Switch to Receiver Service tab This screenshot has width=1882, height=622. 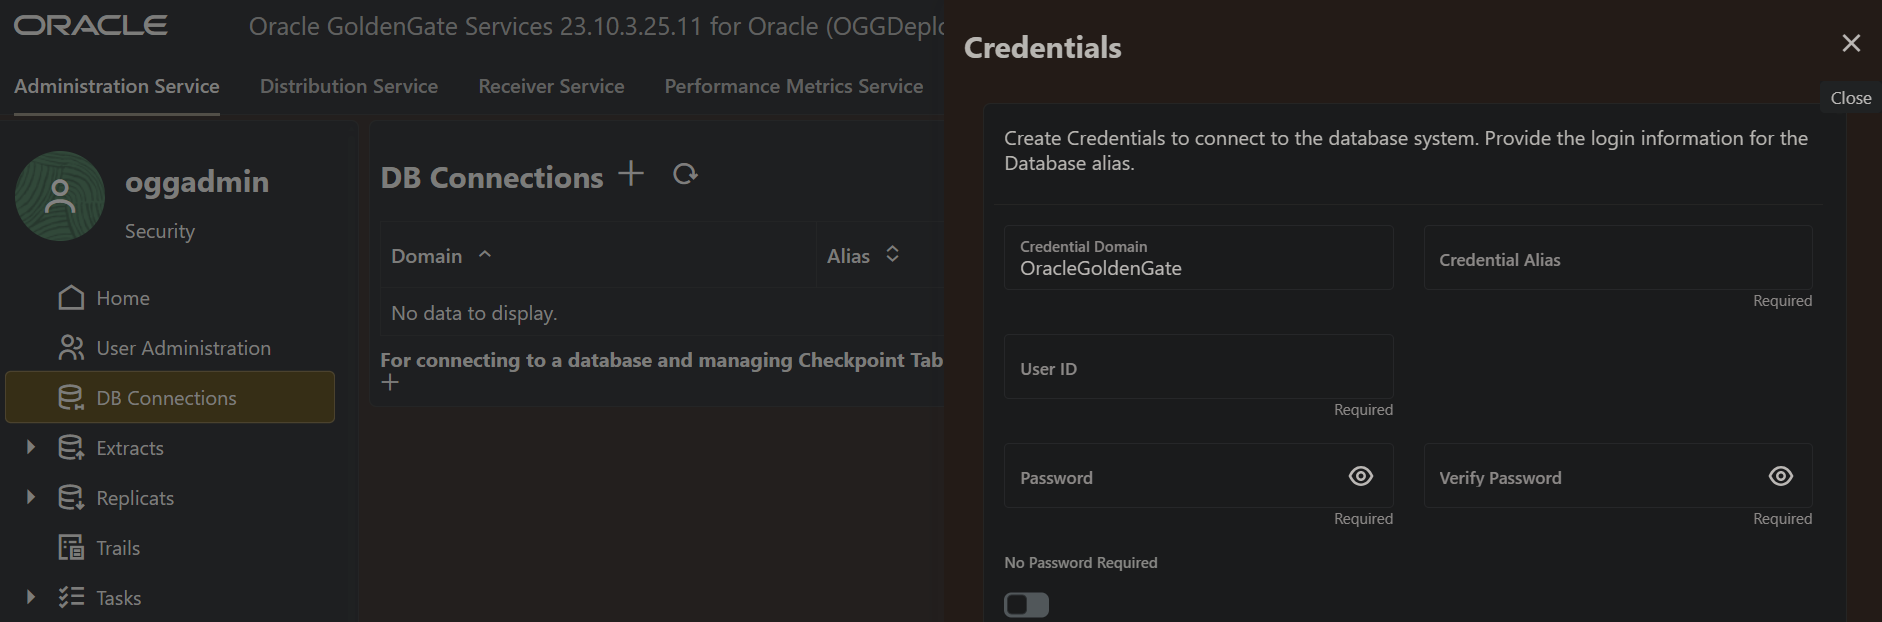[x=551, y=86]
